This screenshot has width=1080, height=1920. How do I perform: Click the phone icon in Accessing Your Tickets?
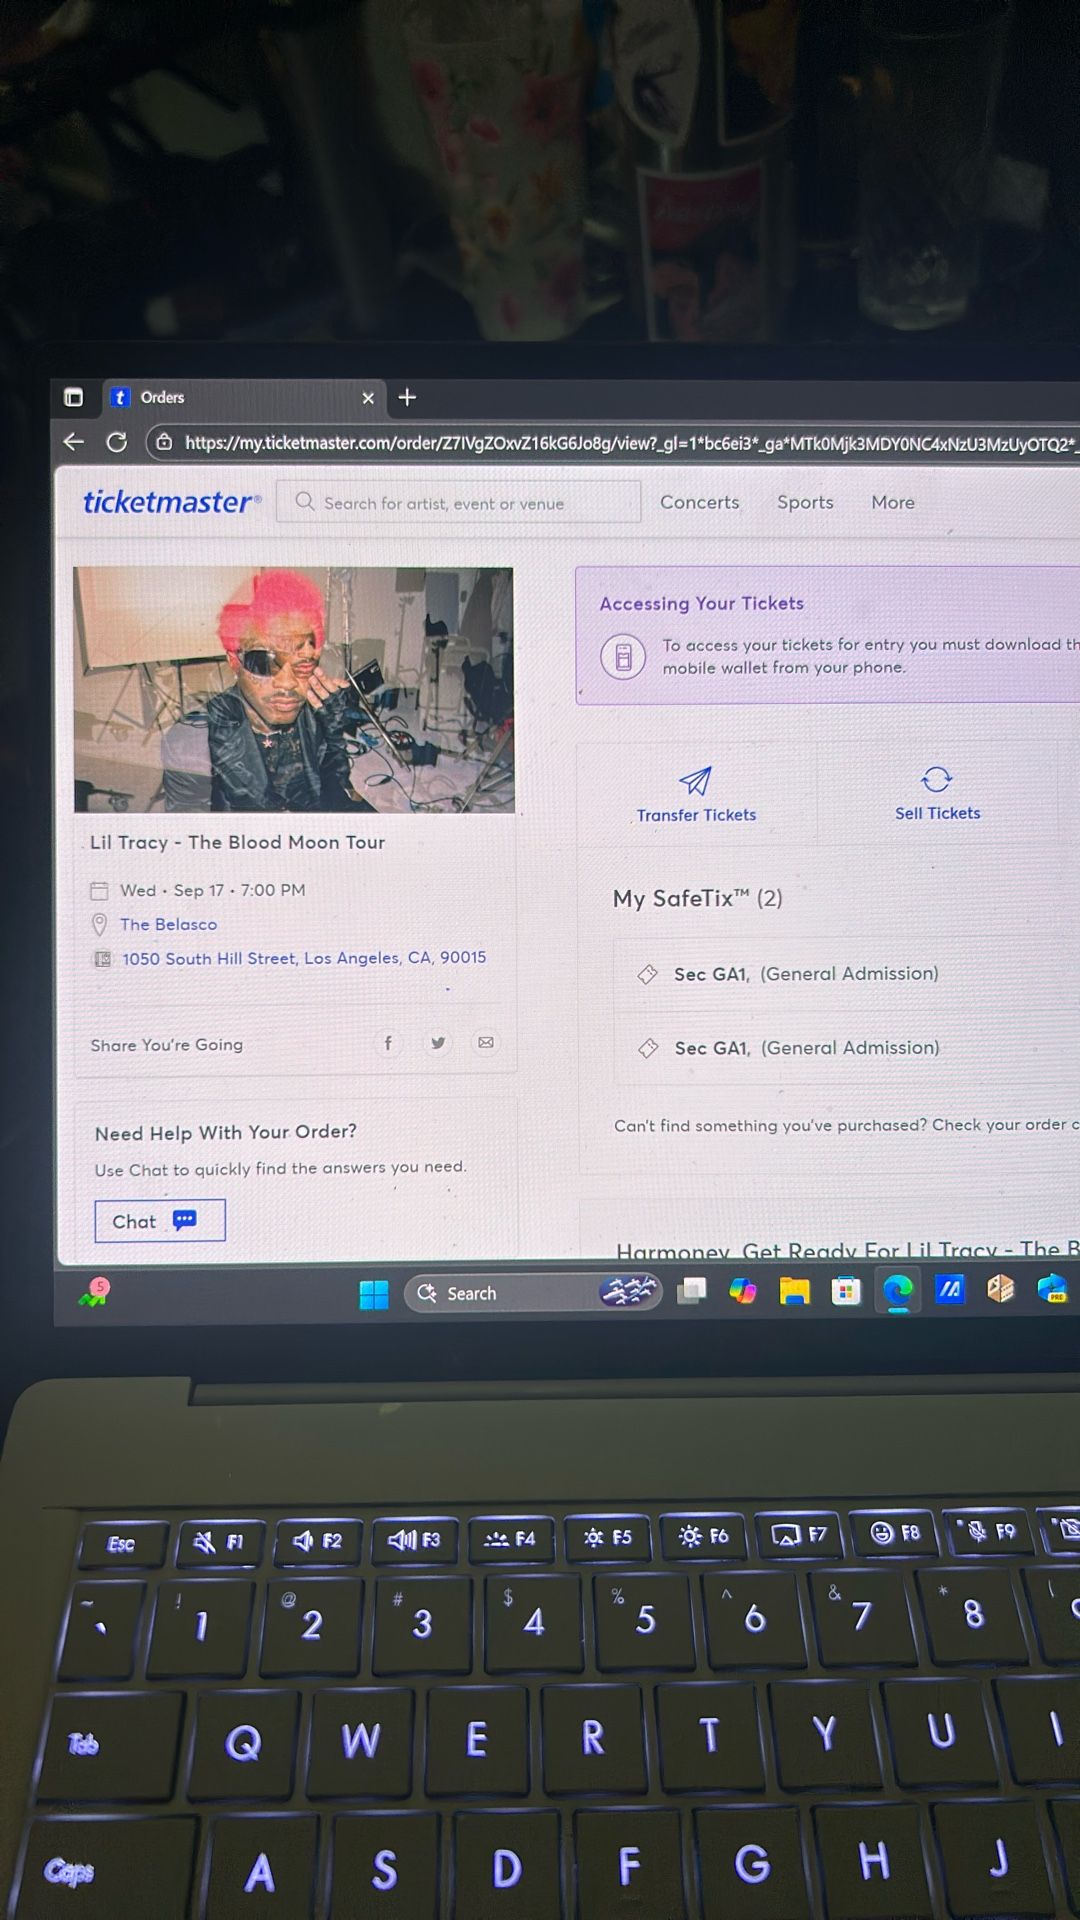pos(623,657)
